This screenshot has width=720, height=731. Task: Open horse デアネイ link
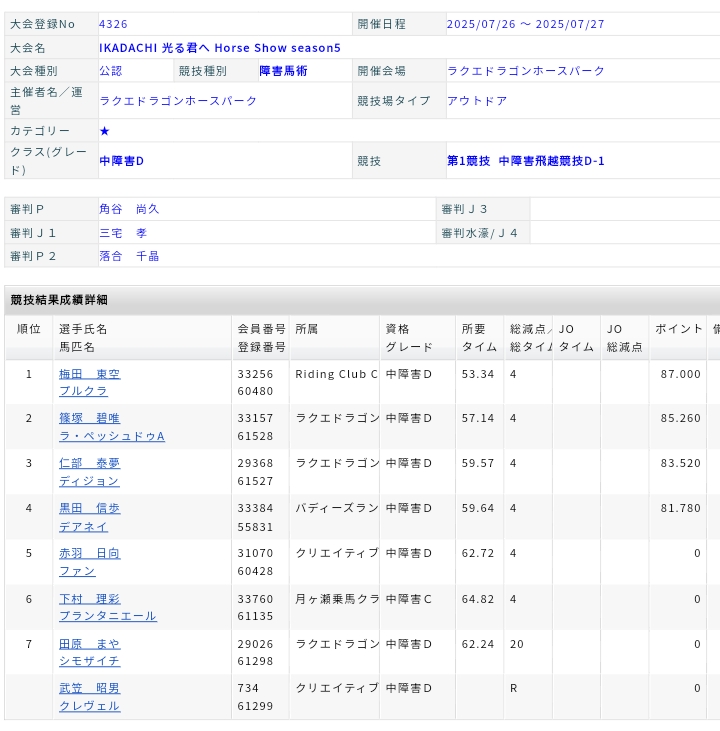click(x=83, y=527)
